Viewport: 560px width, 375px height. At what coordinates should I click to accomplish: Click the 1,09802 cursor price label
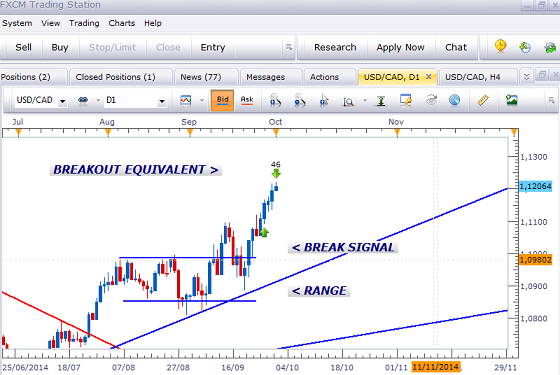click(535, 260)
